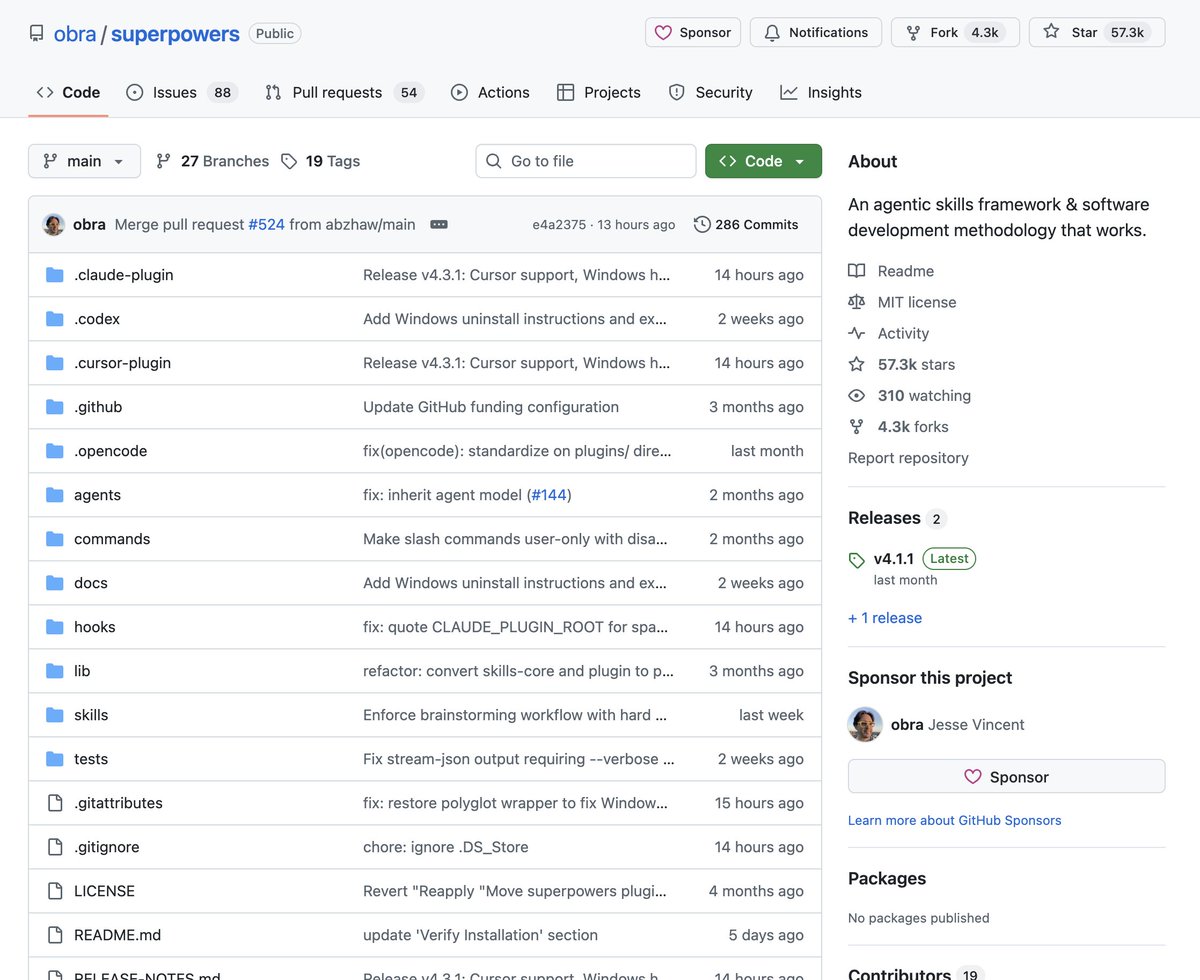
Task: Open the .claude-plugin folder icon
Action: coord(55,275)
